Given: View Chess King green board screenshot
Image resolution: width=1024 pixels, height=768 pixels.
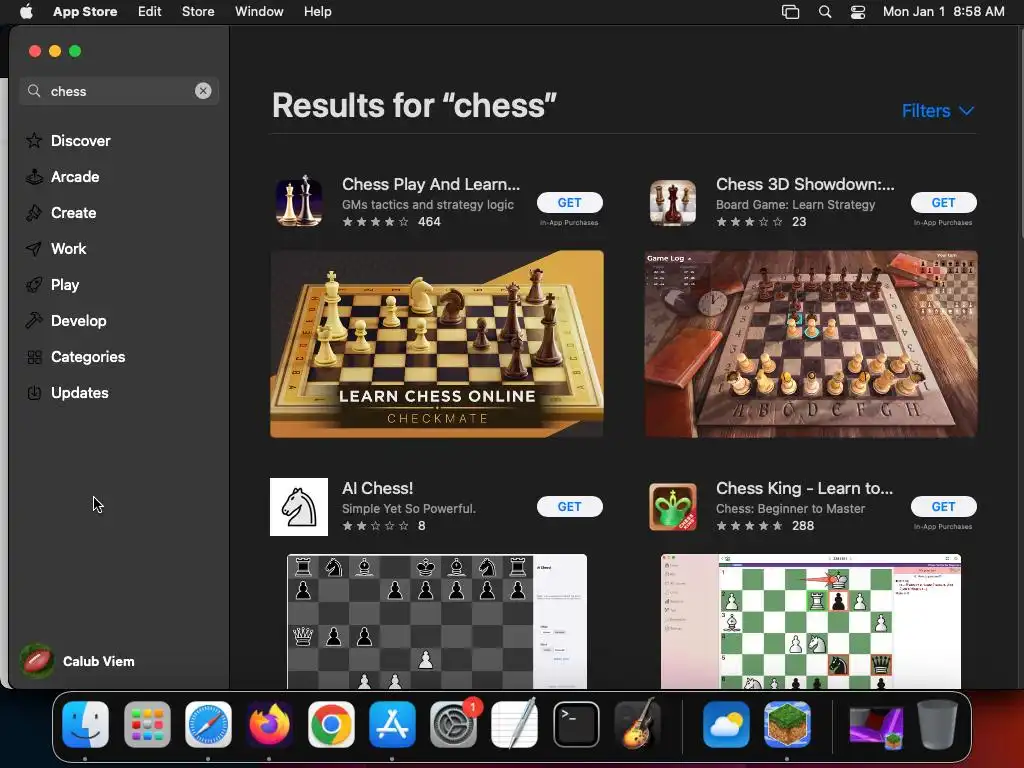Looking at the screenshot, I should click(x=811, y=621).
